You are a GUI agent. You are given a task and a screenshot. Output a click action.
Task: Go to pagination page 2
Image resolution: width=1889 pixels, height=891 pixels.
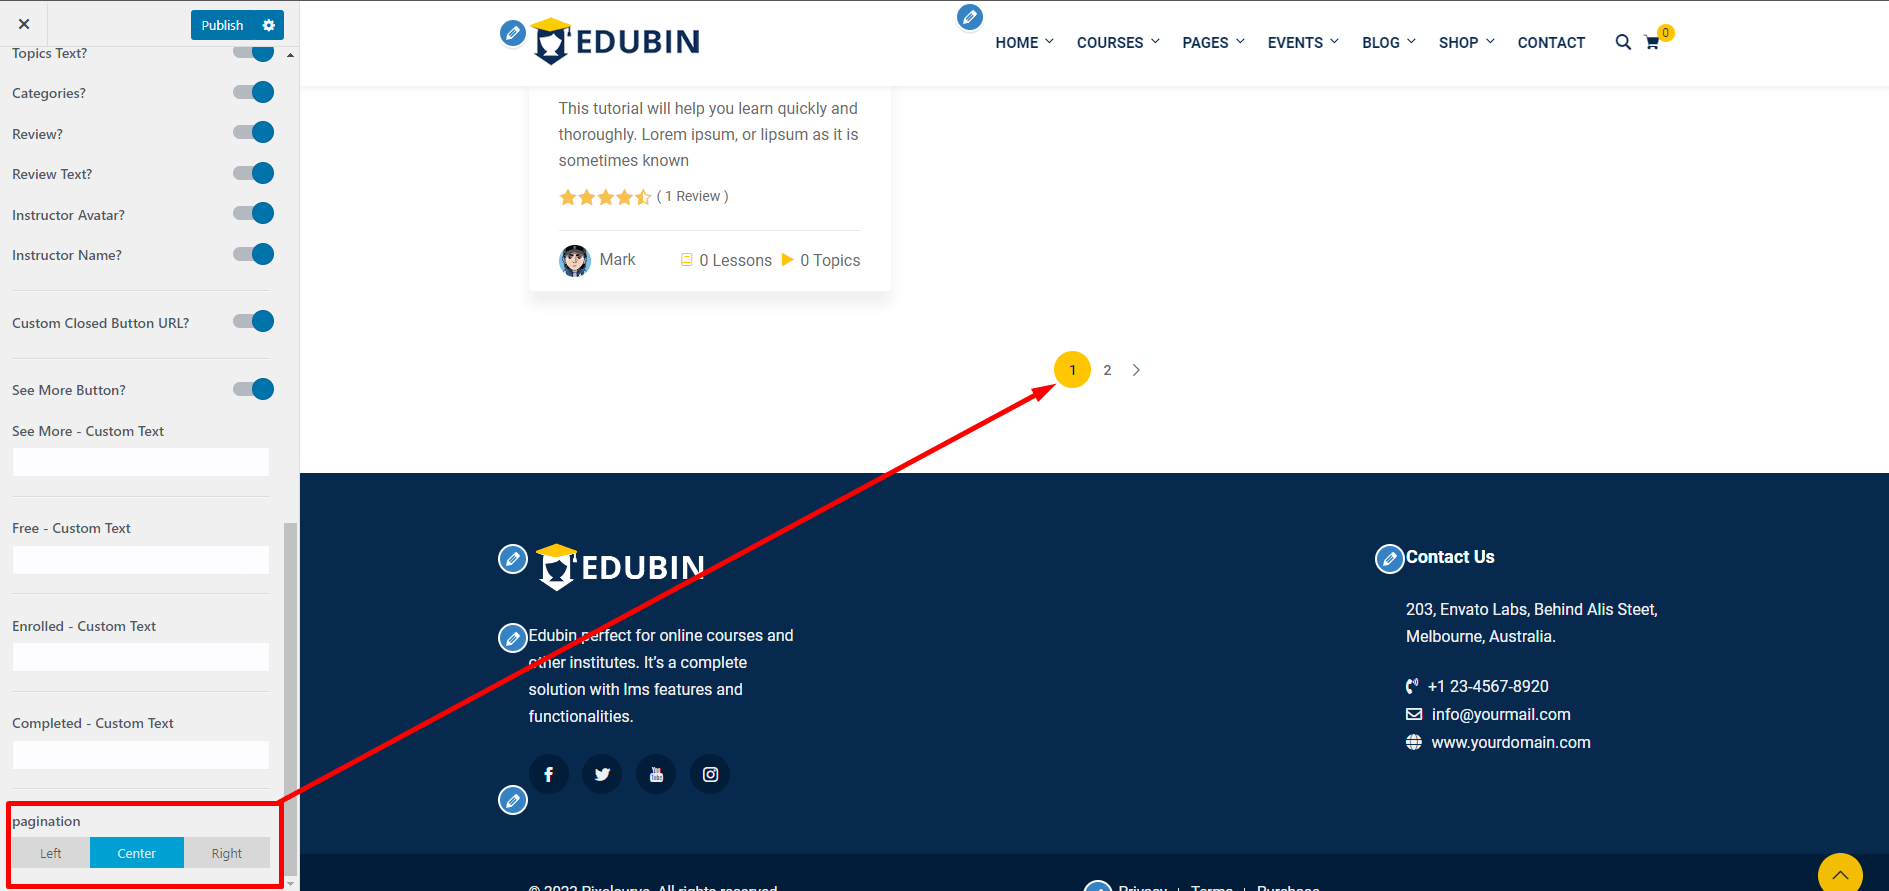tap(1107, 370)
